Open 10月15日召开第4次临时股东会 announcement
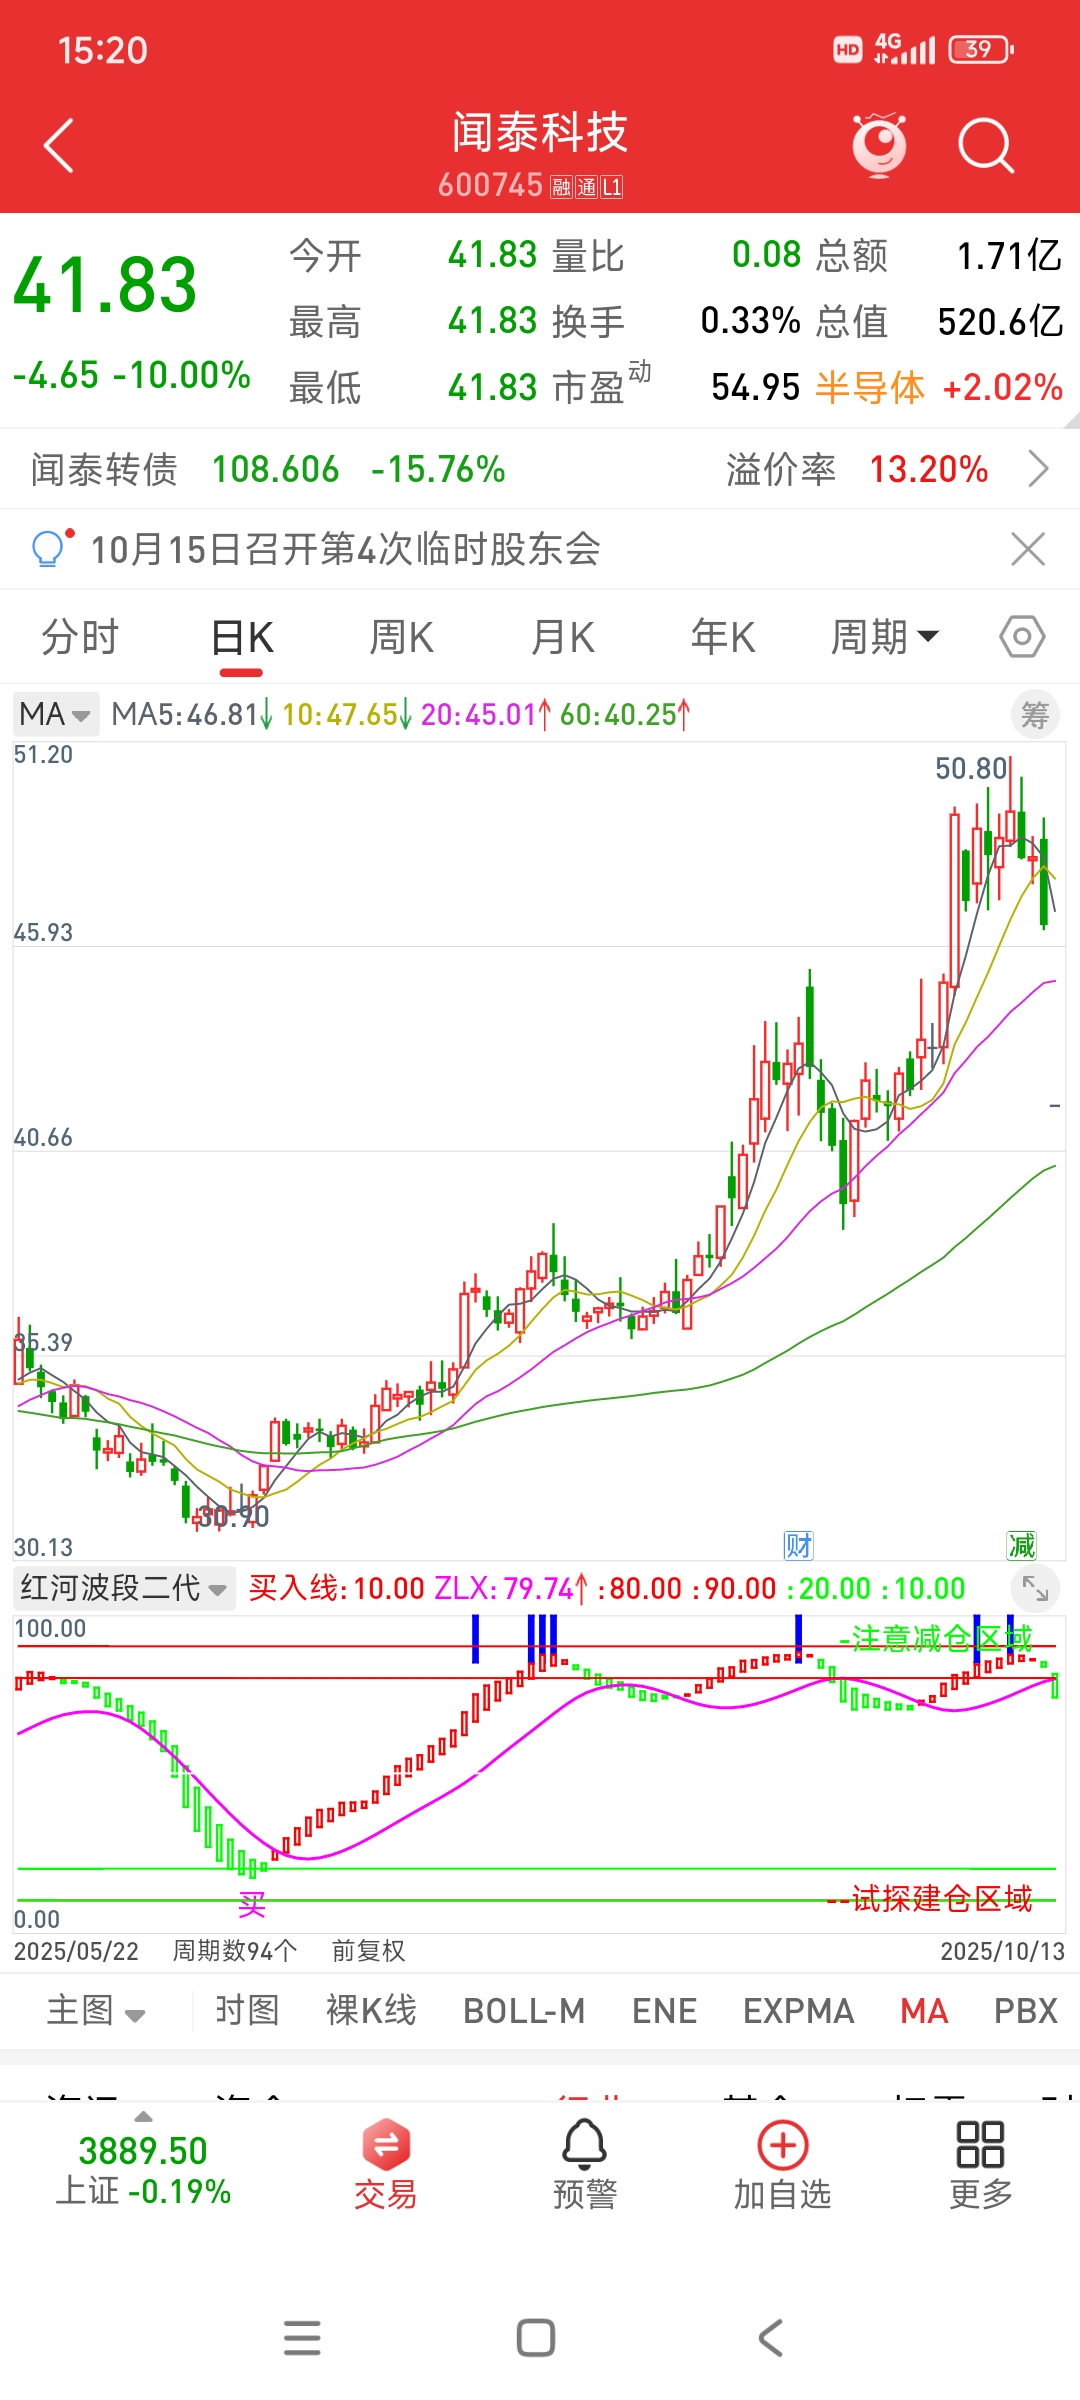The image size is (1080, 2400). tap(346, 549)
